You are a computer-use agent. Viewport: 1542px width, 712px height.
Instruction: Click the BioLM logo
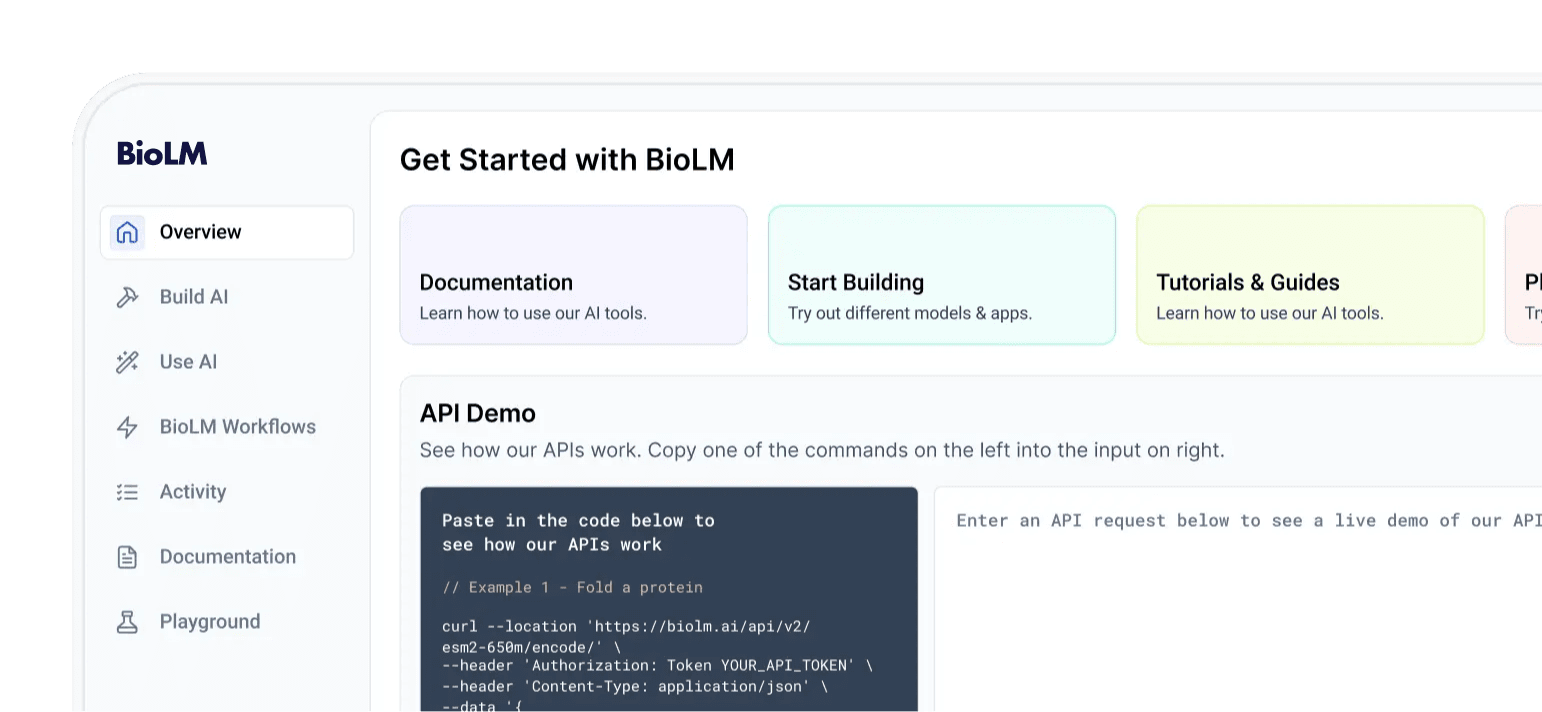point(162,153)
